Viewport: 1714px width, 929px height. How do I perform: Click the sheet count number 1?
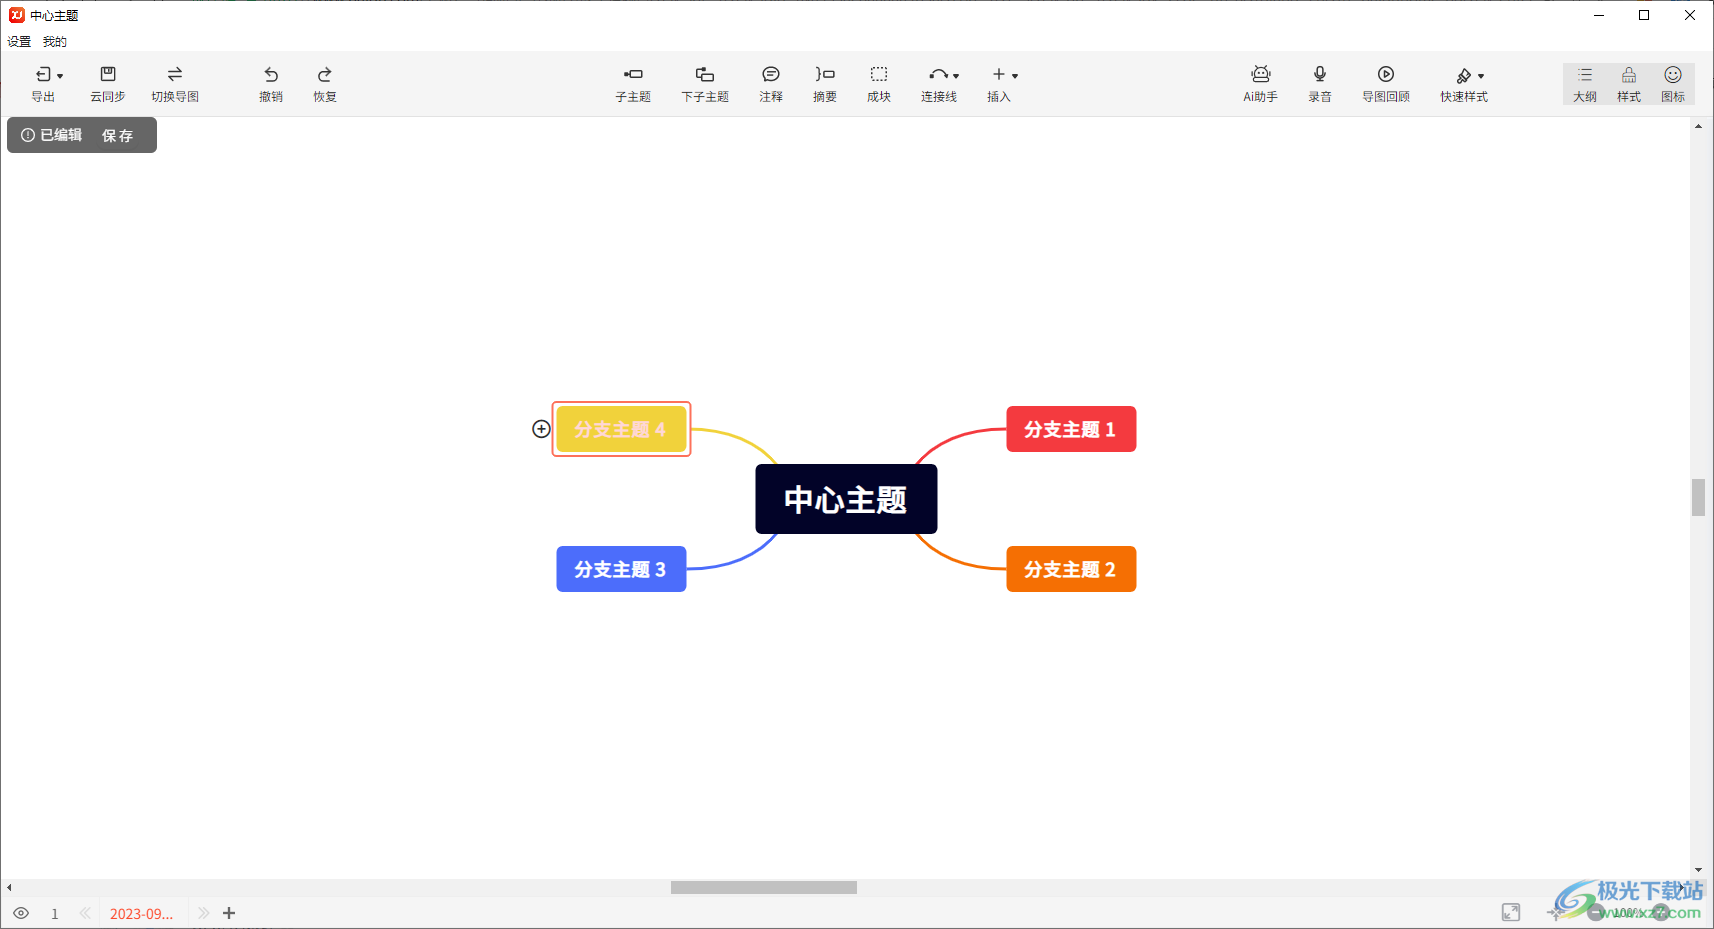(55, 914)
